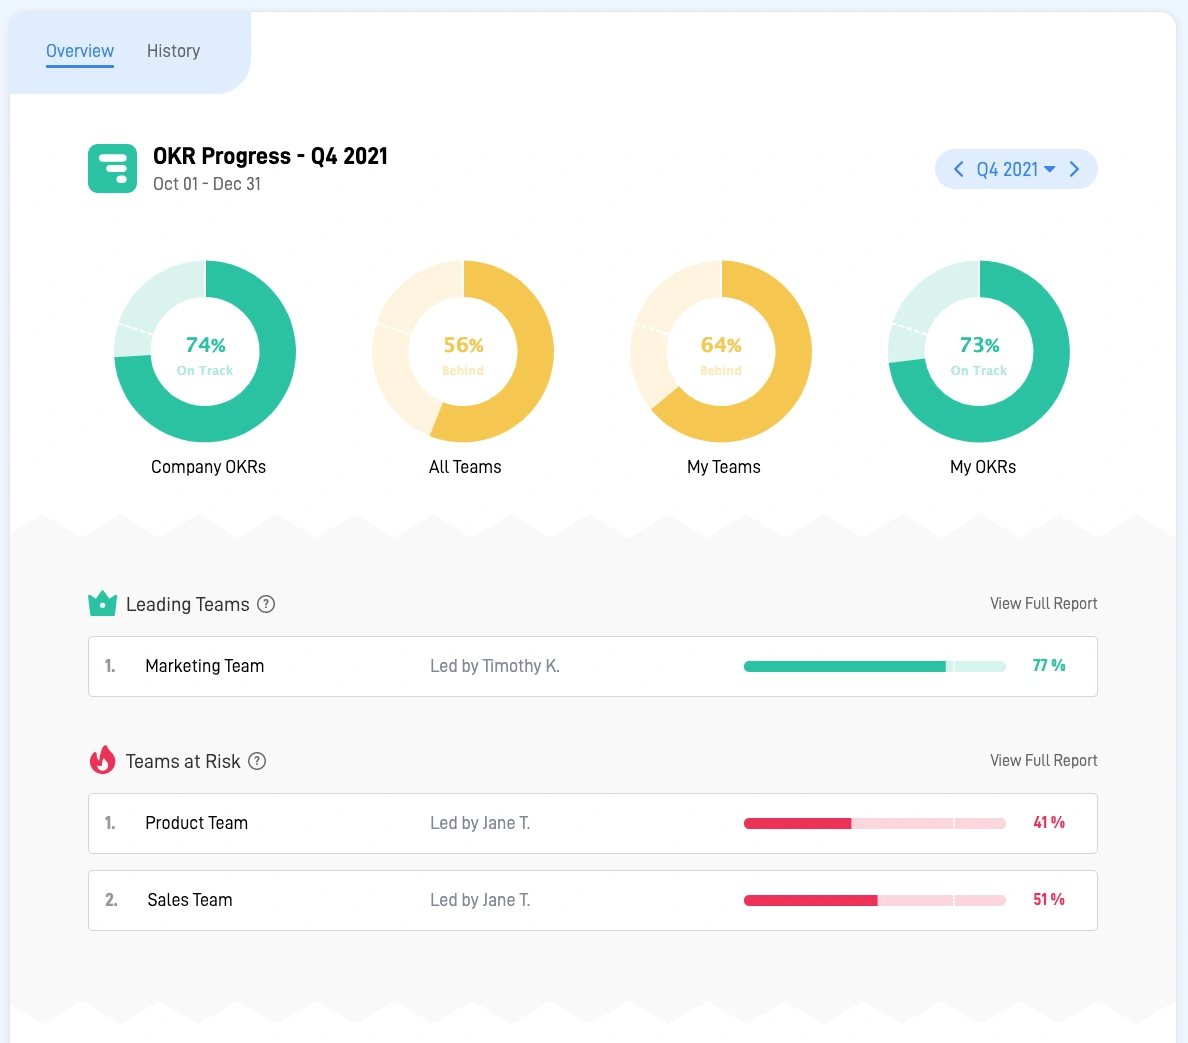Click the crown icon beside Leading Teams
The width and height of the screenshot is (1188, 1043).
(102, 604)
